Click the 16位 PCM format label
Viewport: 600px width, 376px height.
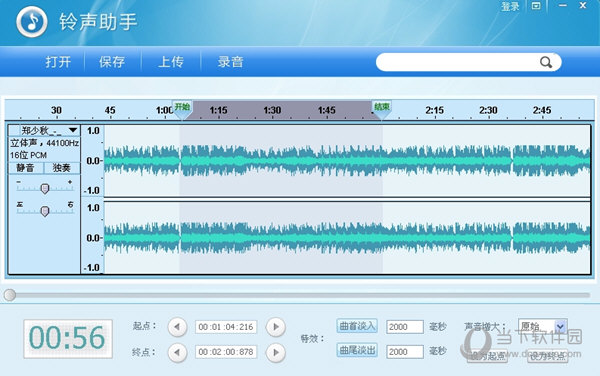point(28,155)
